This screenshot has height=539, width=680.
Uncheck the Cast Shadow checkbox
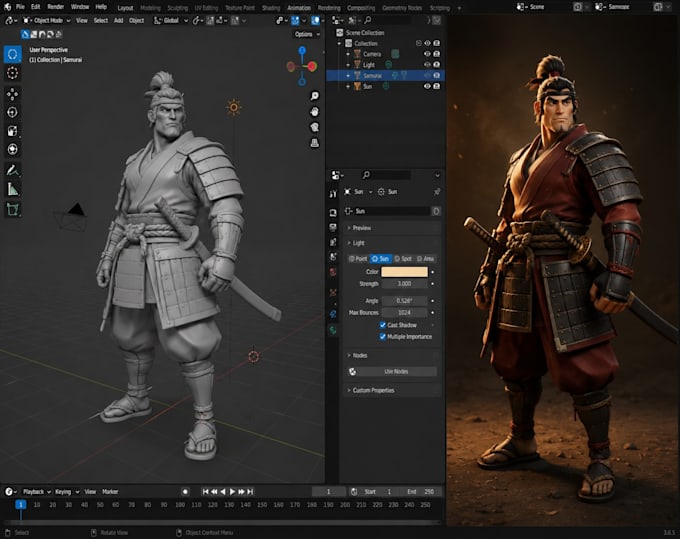coord(382,325)
